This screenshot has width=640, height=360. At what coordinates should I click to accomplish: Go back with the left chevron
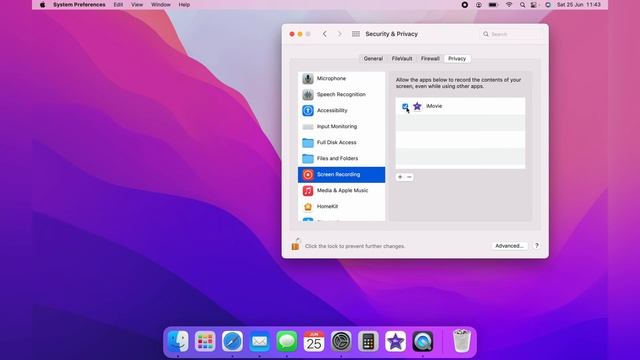(325, 34)
